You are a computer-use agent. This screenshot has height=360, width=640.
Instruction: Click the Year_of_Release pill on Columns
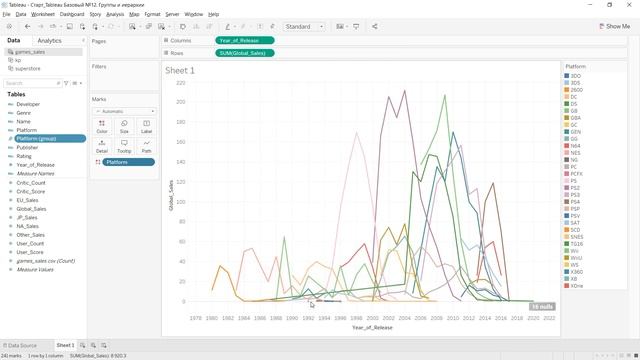(x=245, y=40)
